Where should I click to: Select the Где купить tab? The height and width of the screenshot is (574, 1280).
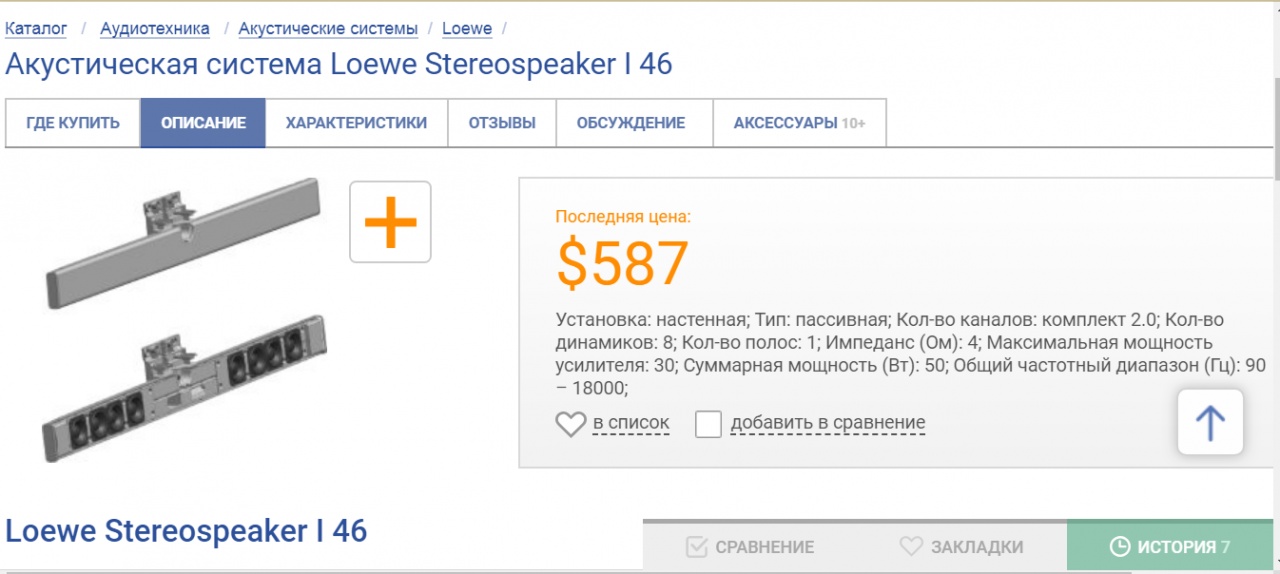click(x=73, y=123)
